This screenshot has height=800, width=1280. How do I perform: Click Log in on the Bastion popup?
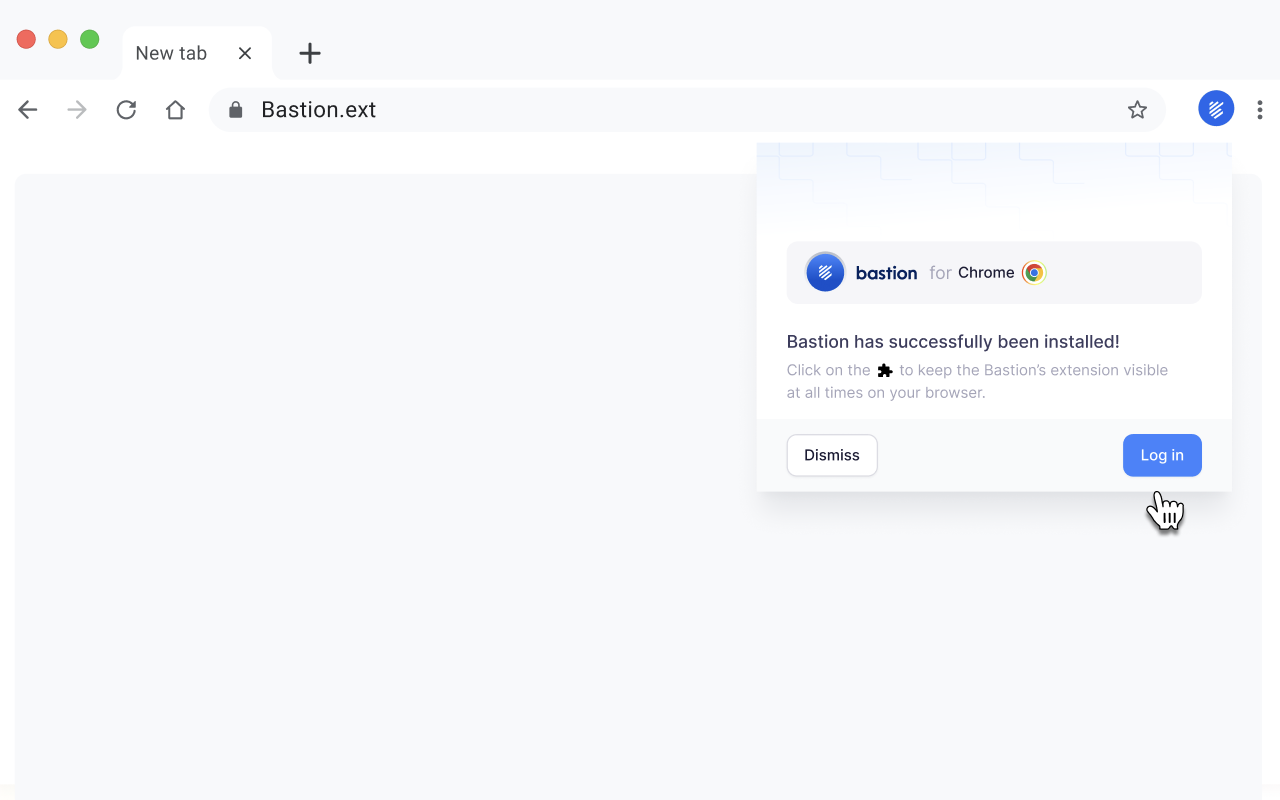click(1162, 455)
